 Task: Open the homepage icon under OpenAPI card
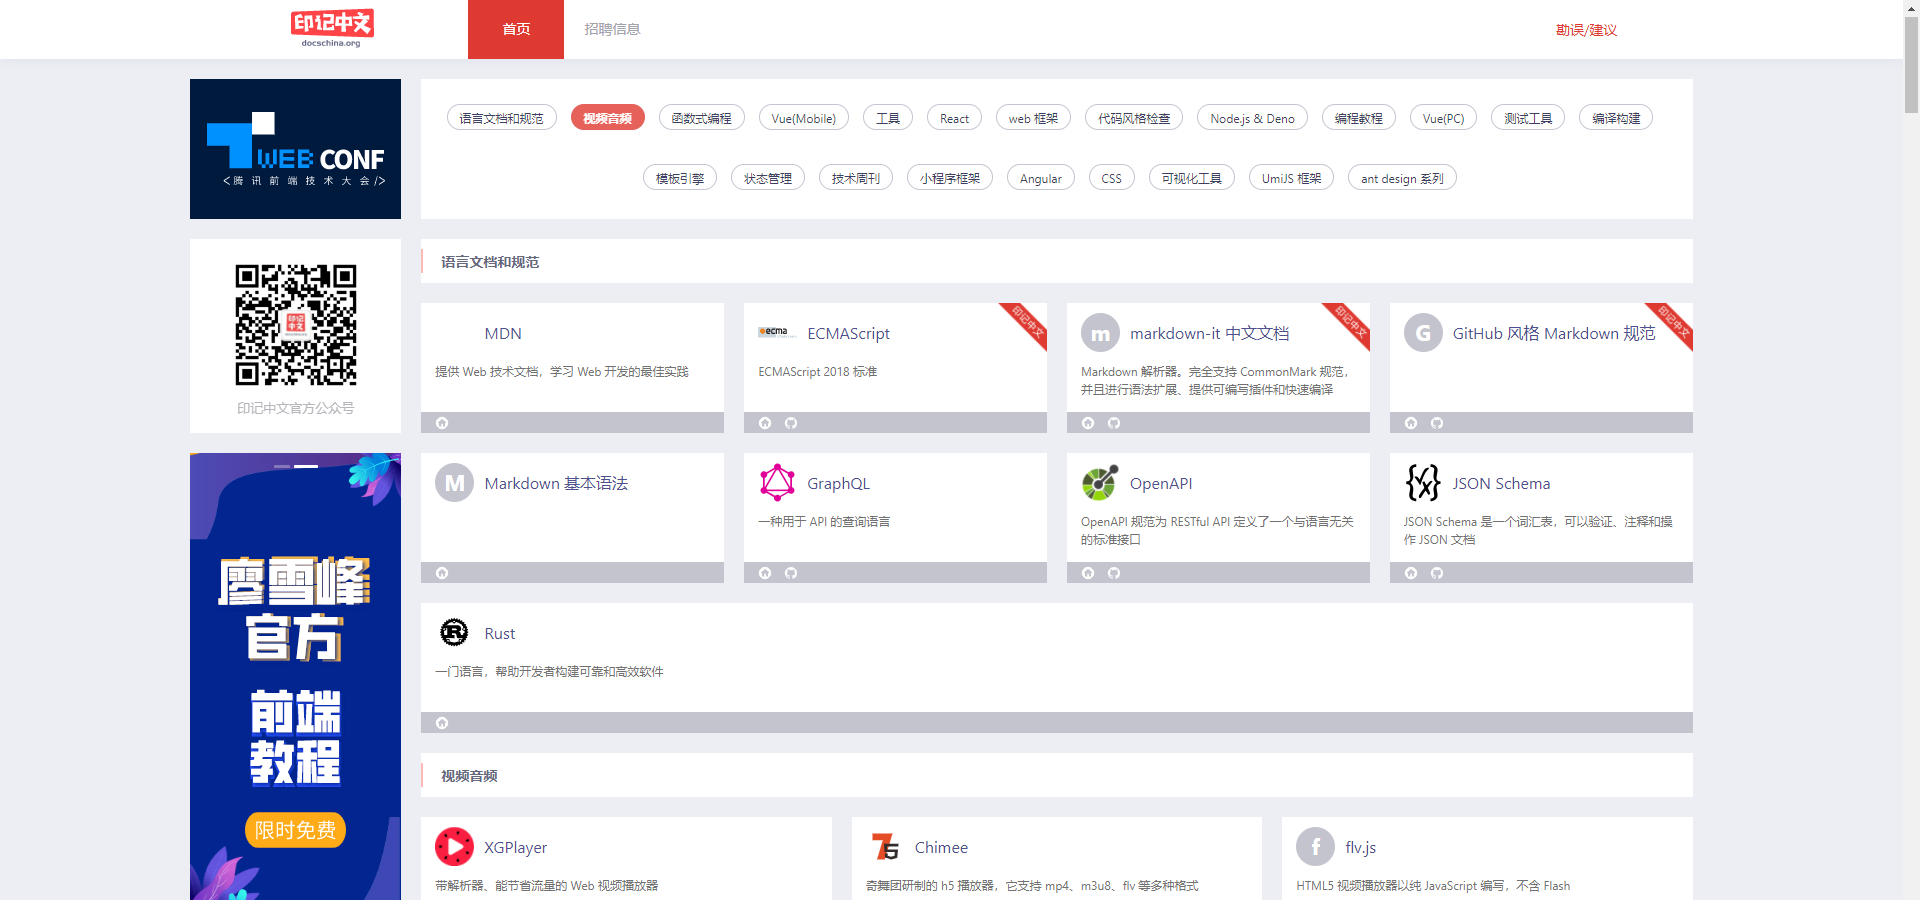coord(1088,573)
